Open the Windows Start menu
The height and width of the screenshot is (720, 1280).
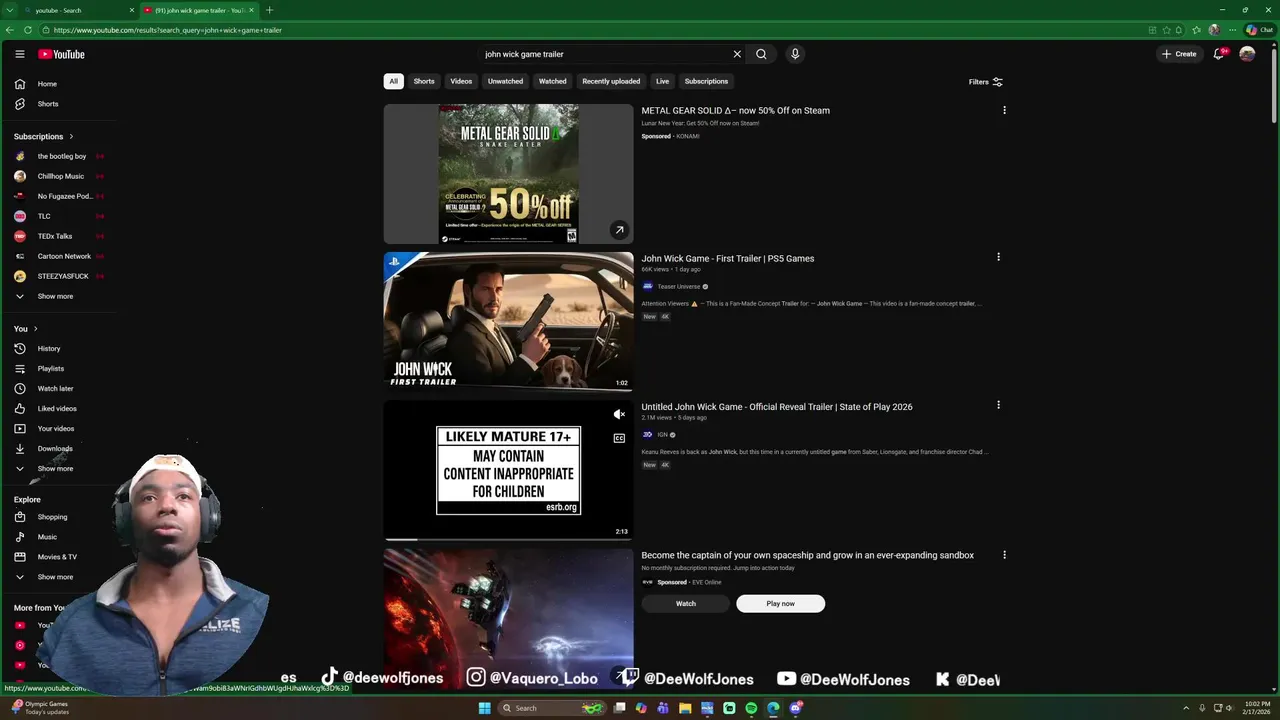485,708
